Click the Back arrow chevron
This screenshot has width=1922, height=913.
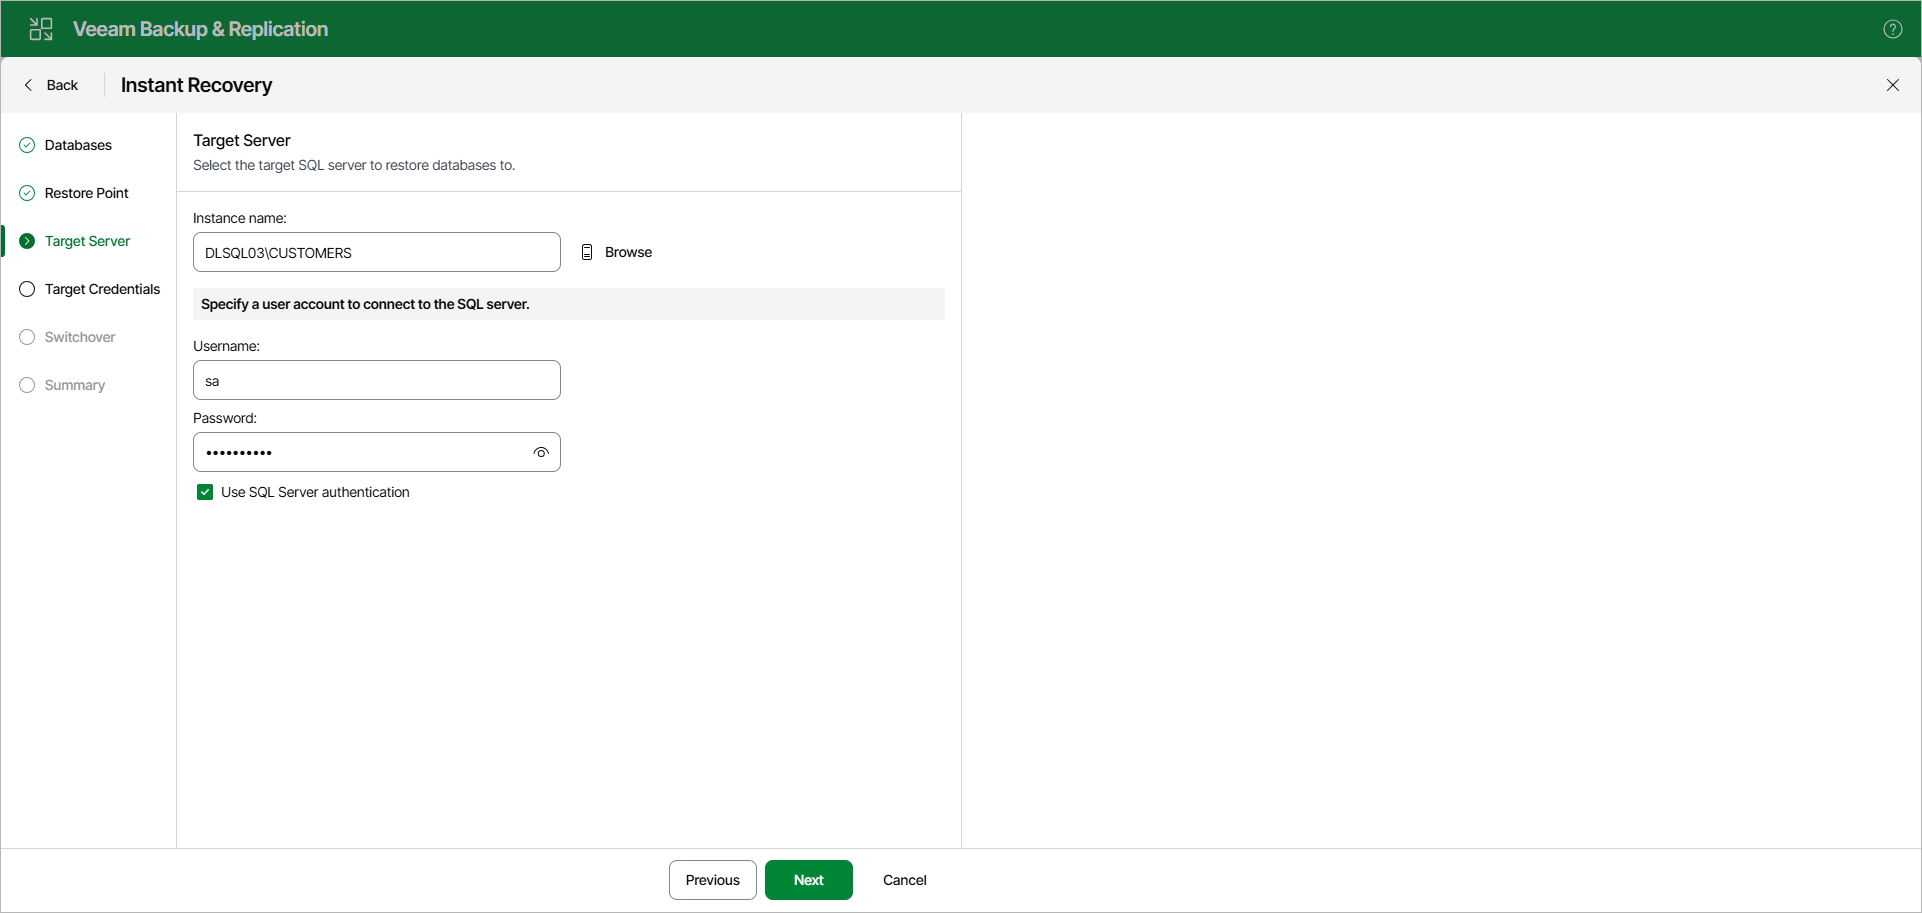(x=28, y=85)
